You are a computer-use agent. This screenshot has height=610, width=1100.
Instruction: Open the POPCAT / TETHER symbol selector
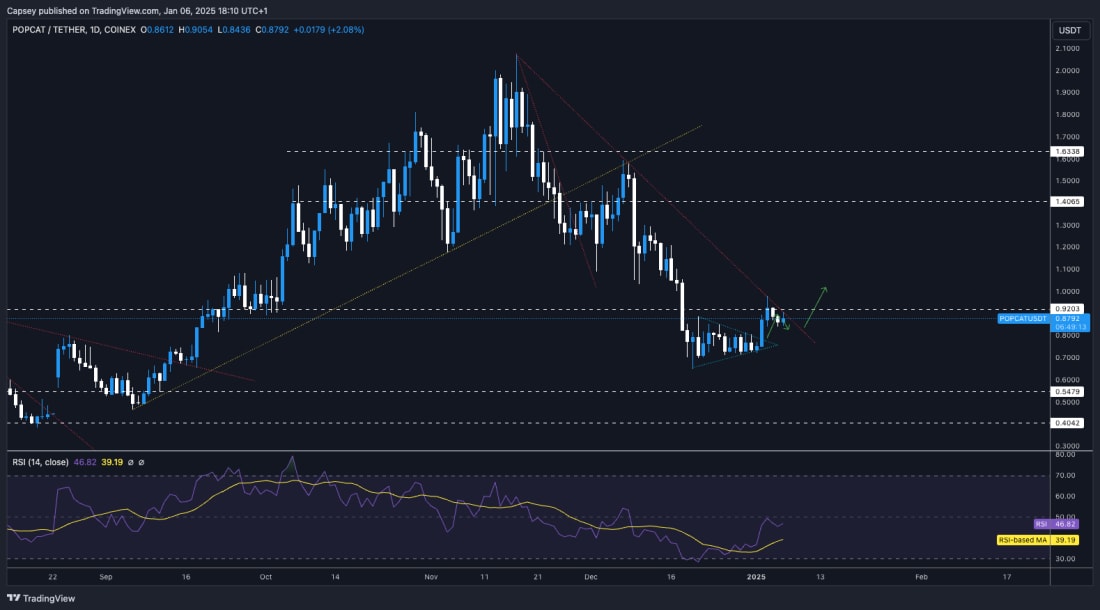click(x=50, y=31)
